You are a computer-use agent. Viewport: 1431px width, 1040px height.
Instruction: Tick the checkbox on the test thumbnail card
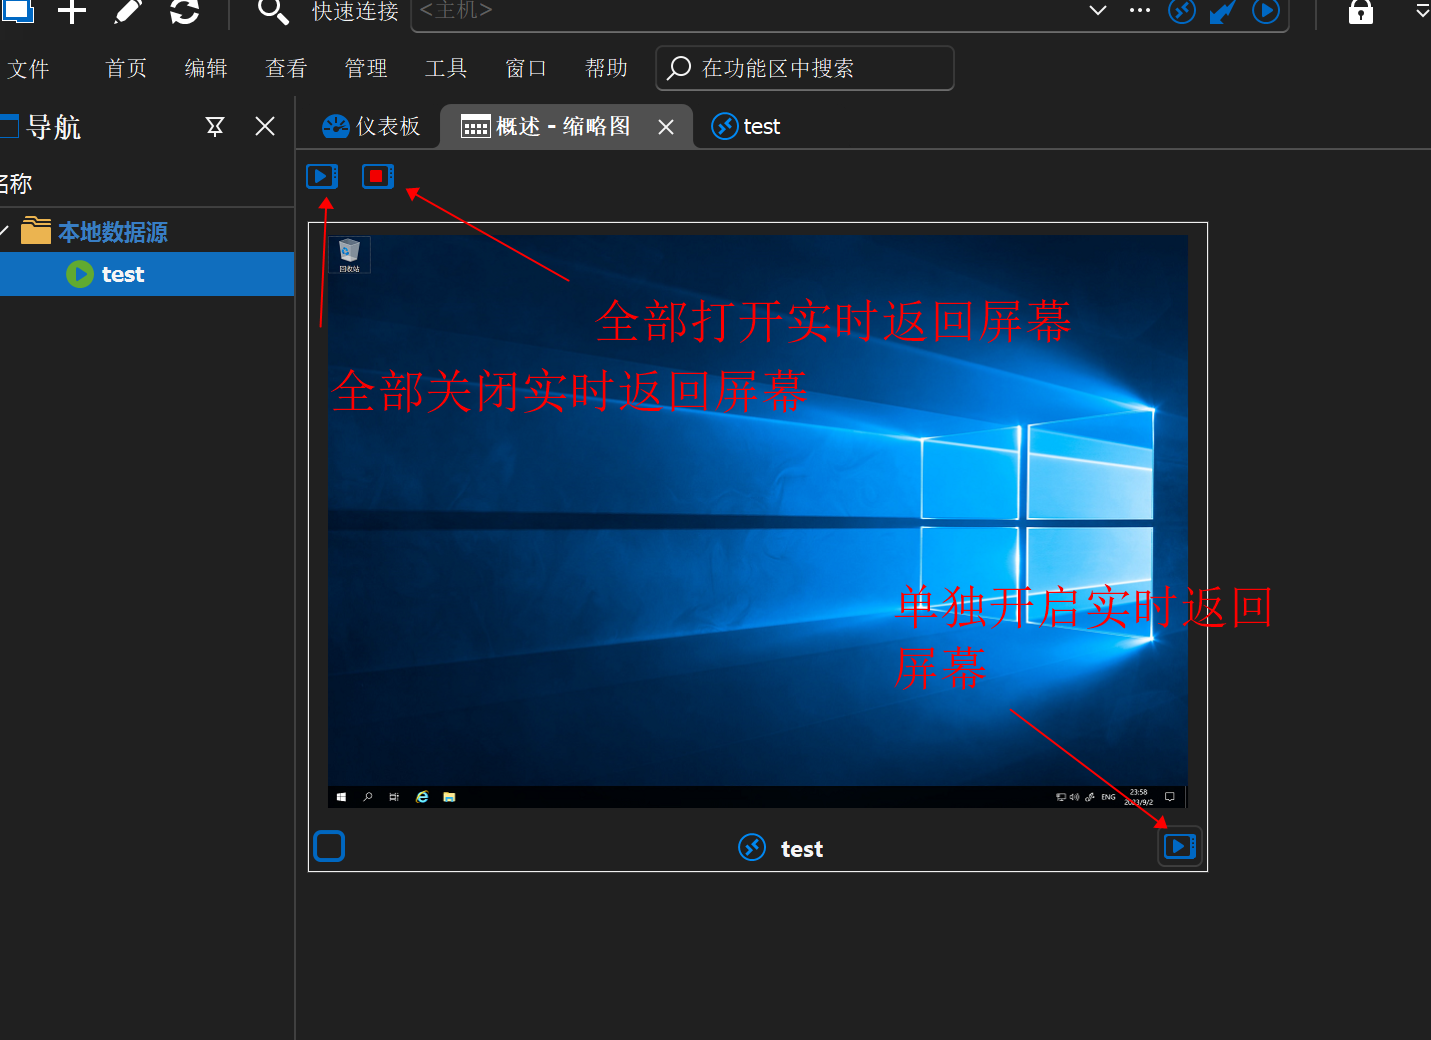point(329,846)
